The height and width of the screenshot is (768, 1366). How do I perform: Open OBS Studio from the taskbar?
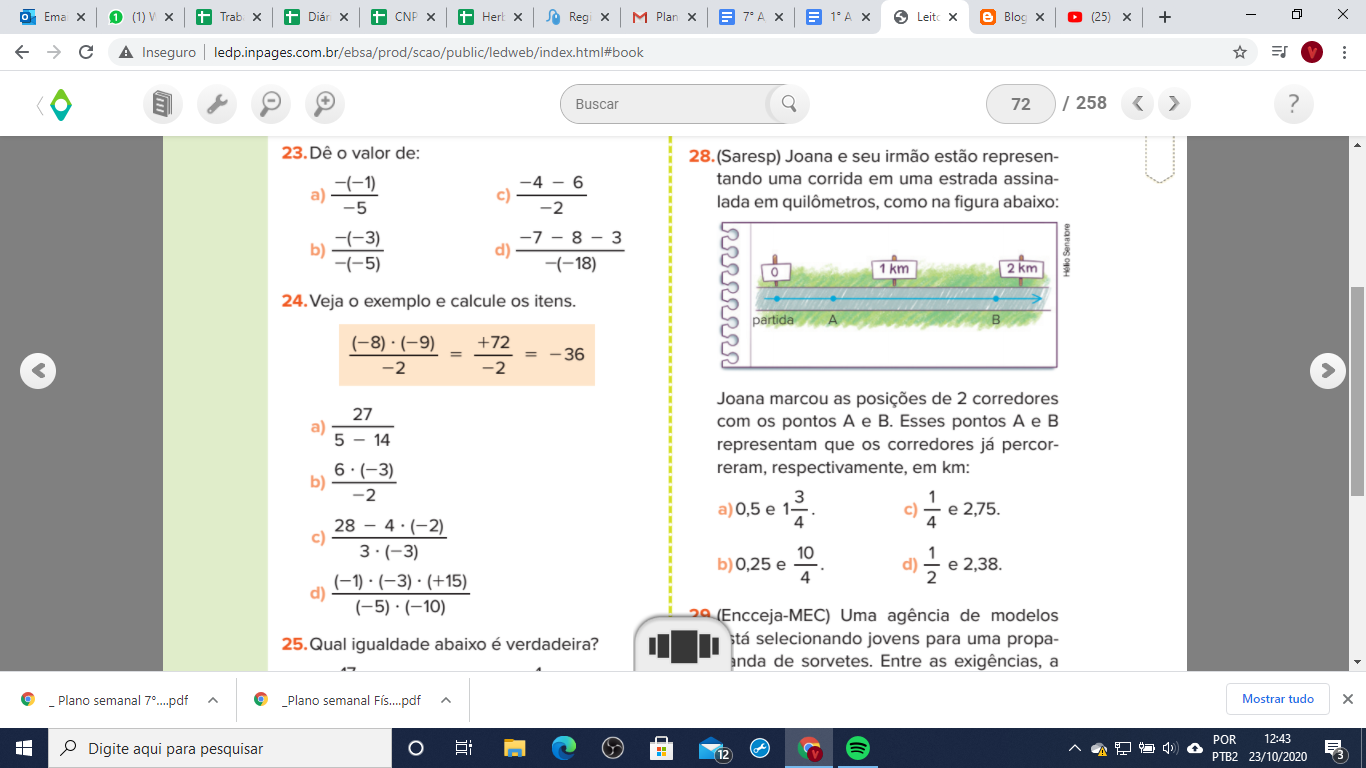613,748
